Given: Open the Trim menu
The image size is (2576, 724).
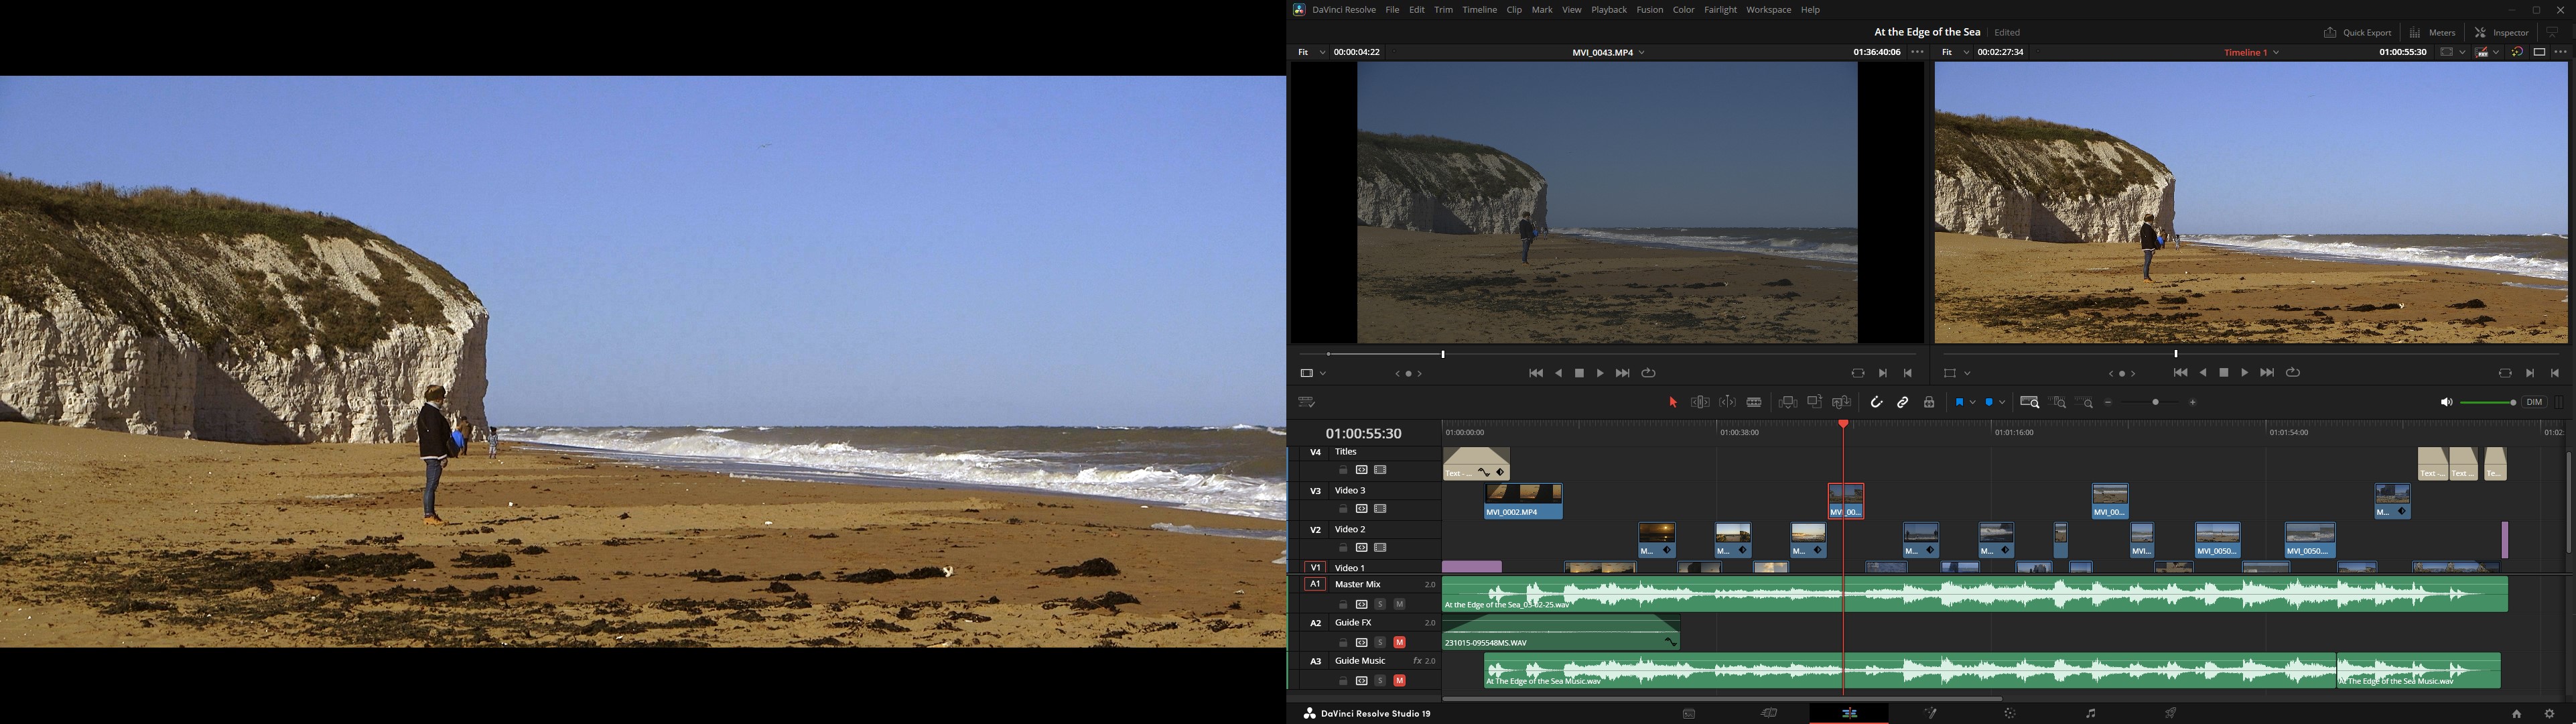Looking at the screenshot, I should click(1443, 10).
